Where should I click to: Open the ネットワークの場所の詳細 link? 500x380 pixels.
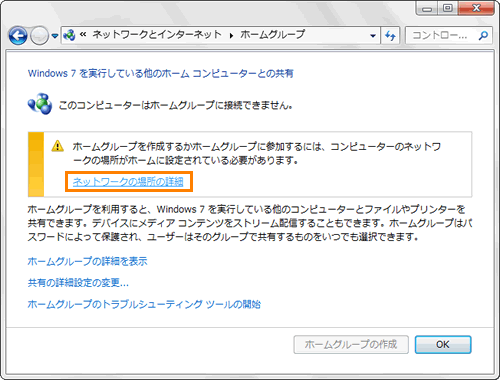(128, 181)
